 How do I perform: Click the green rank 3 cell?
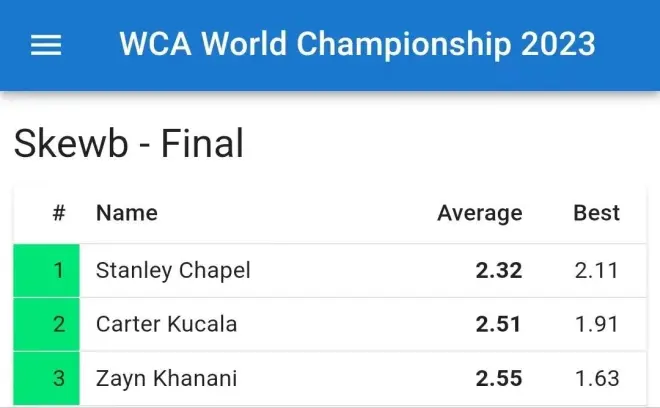tap(47, 378)
